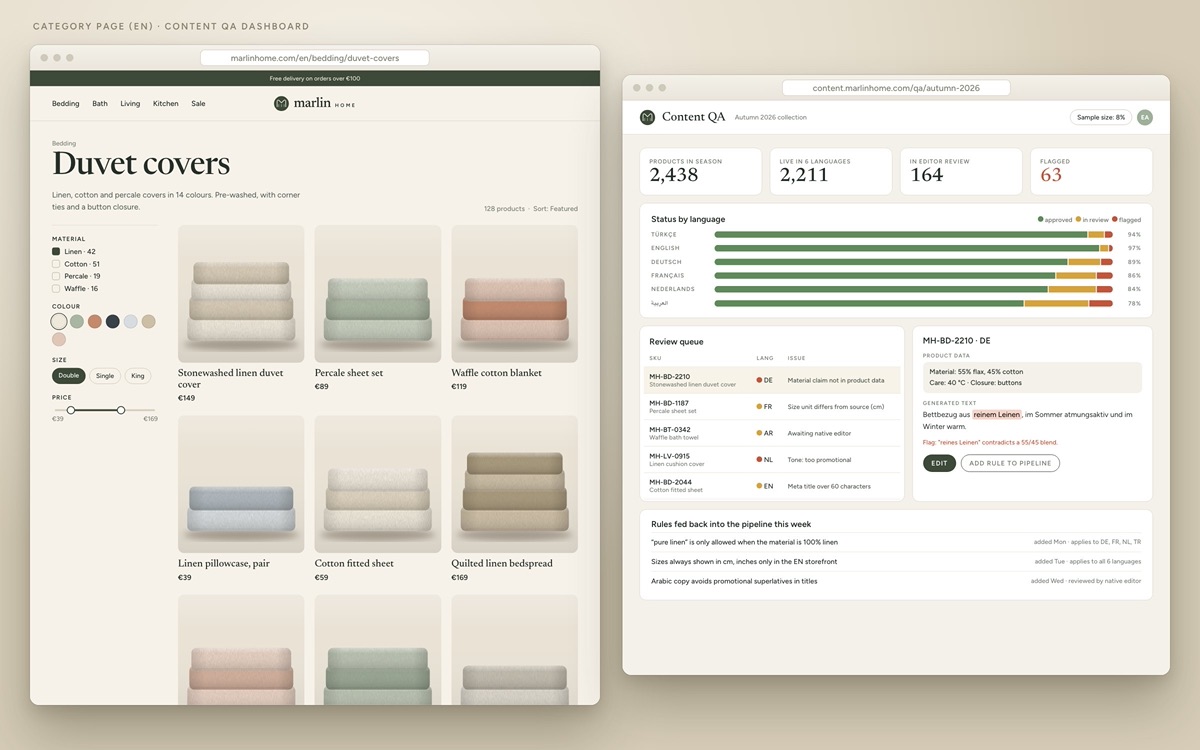Click the red status dot beside DE

760,380
